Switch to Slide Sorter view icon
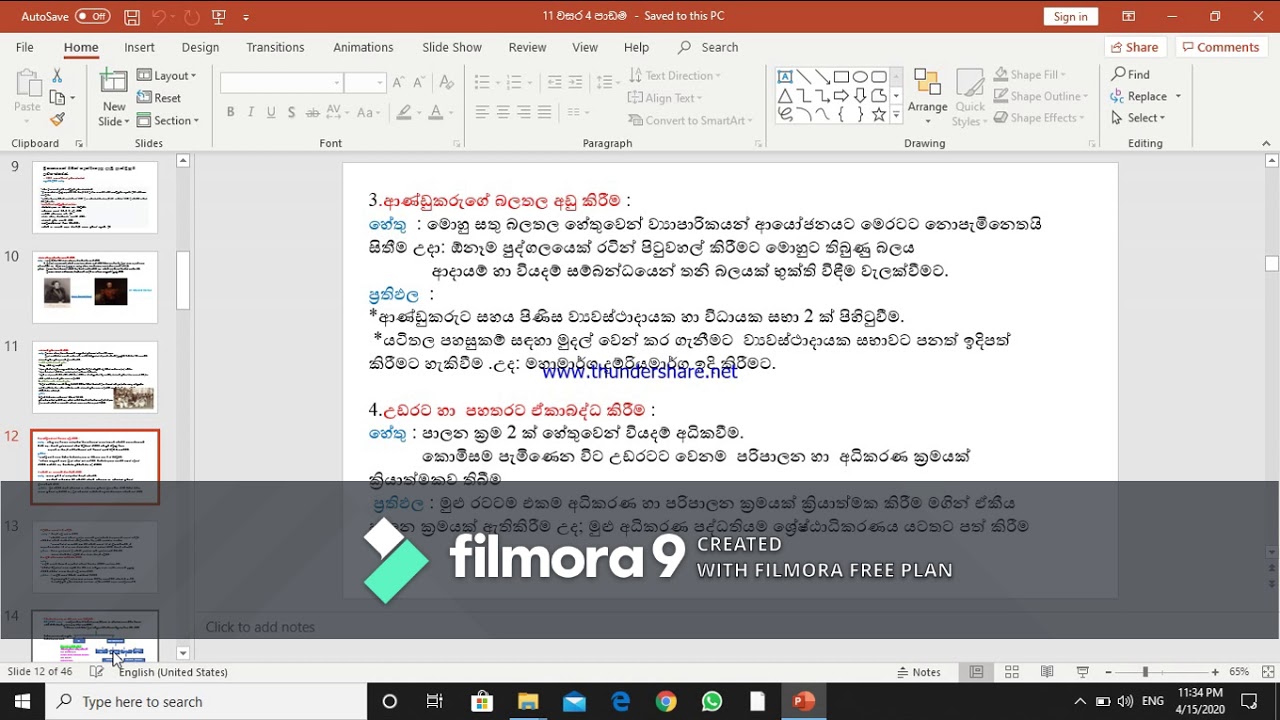Viewport: 1280px width, 720px height. [1012, 672]
